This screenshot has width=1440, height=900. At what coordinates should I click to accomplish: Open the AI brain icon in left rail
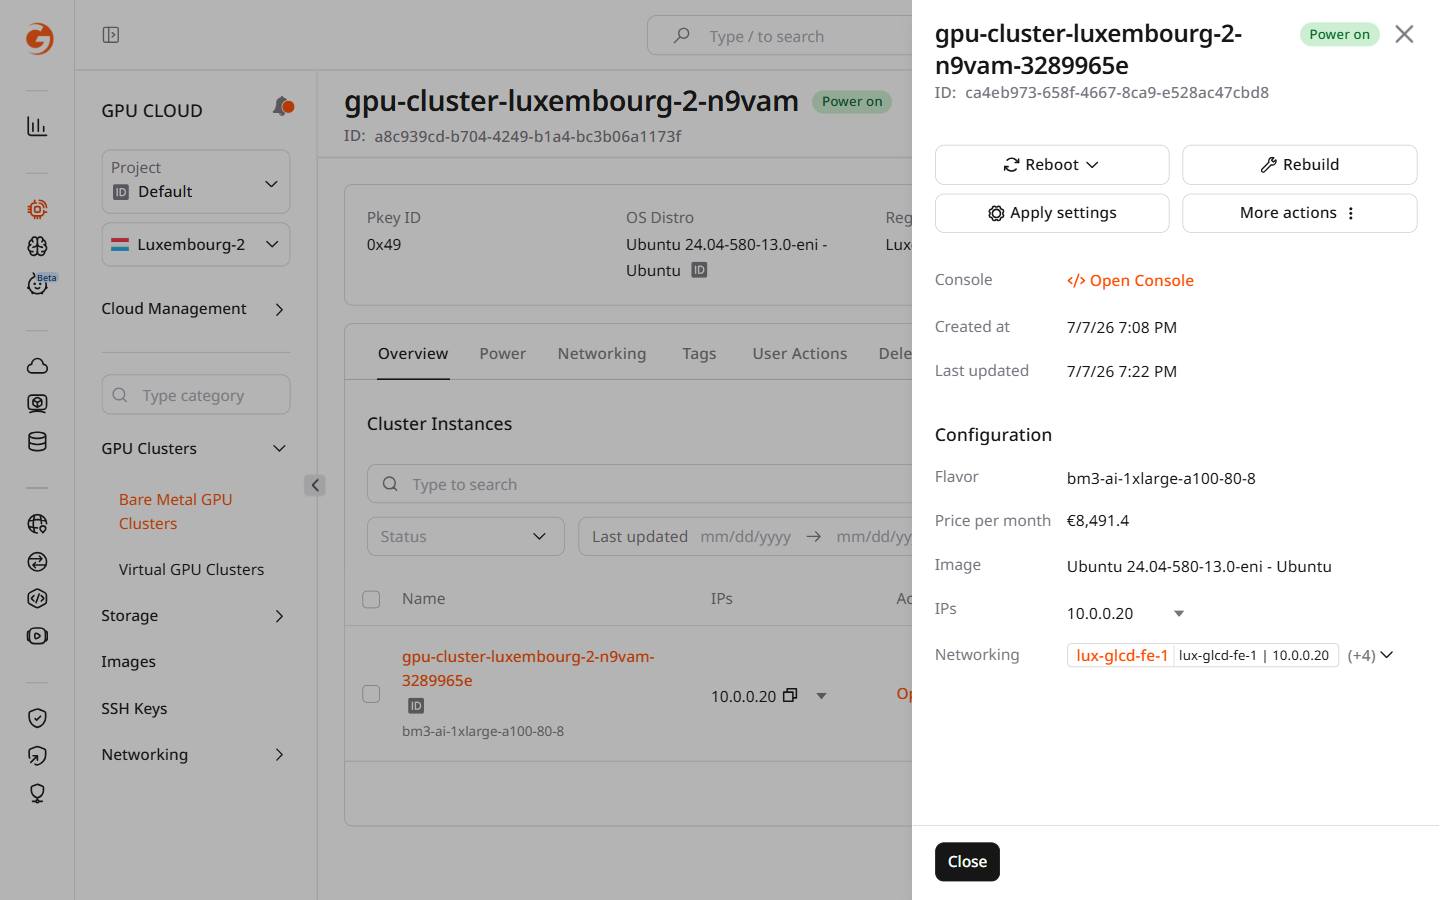point(37,246)
